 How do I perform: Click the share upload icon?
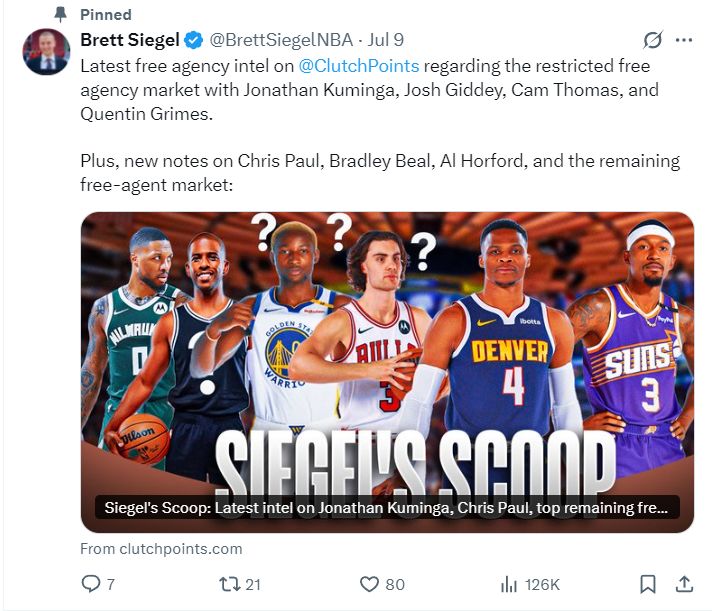684,584
